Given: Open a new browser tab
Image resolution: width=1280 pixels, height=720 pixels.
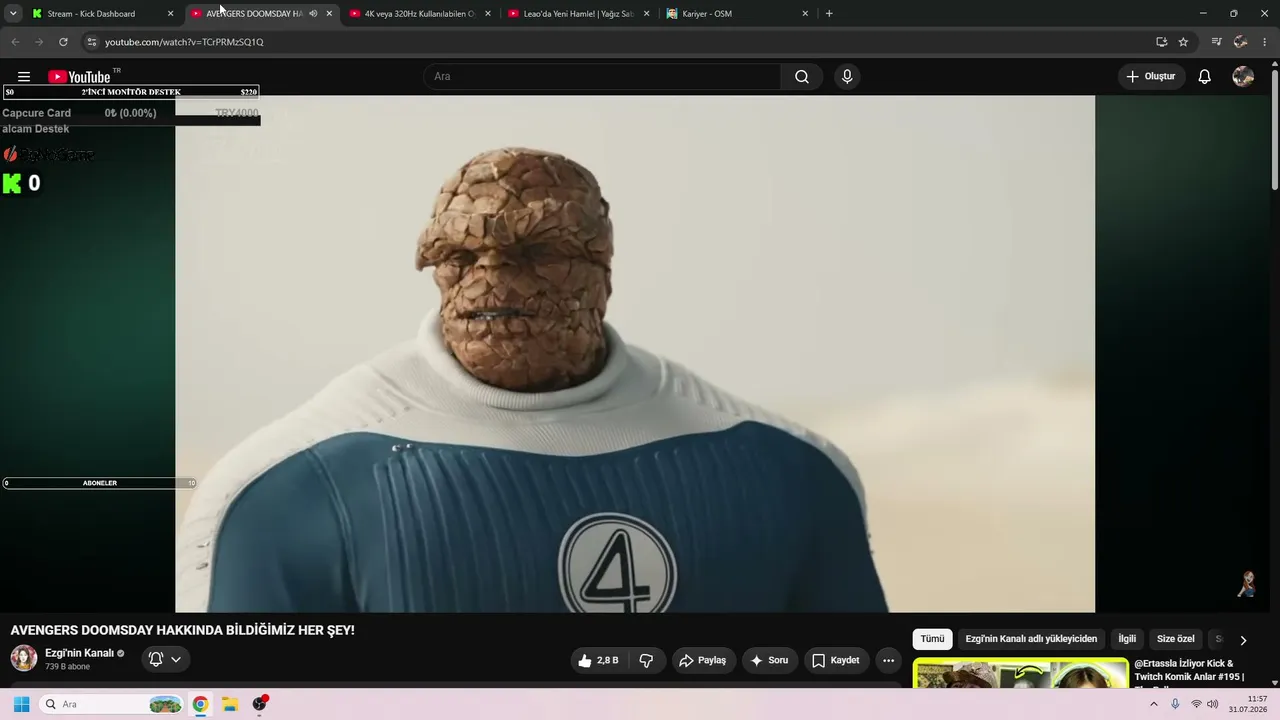Looking at the screenshot, I should pyautogui.click(x=829, y=14).
